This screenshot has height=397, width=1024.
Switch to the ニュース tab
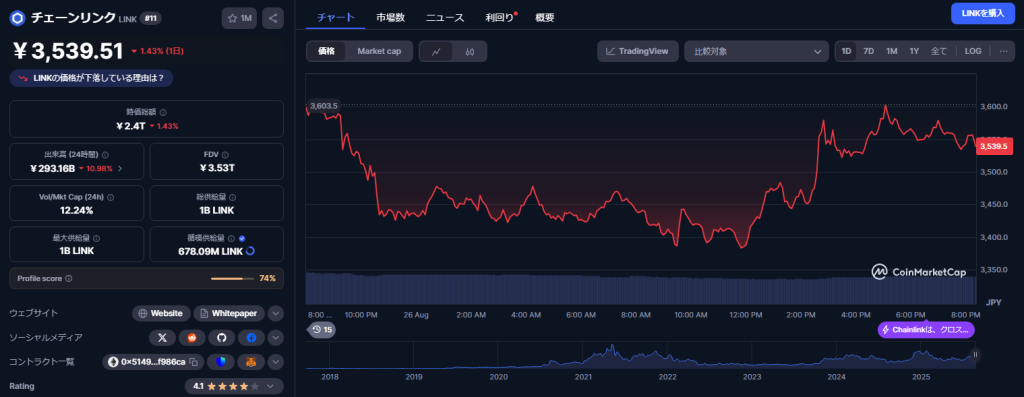coord(445,18)
